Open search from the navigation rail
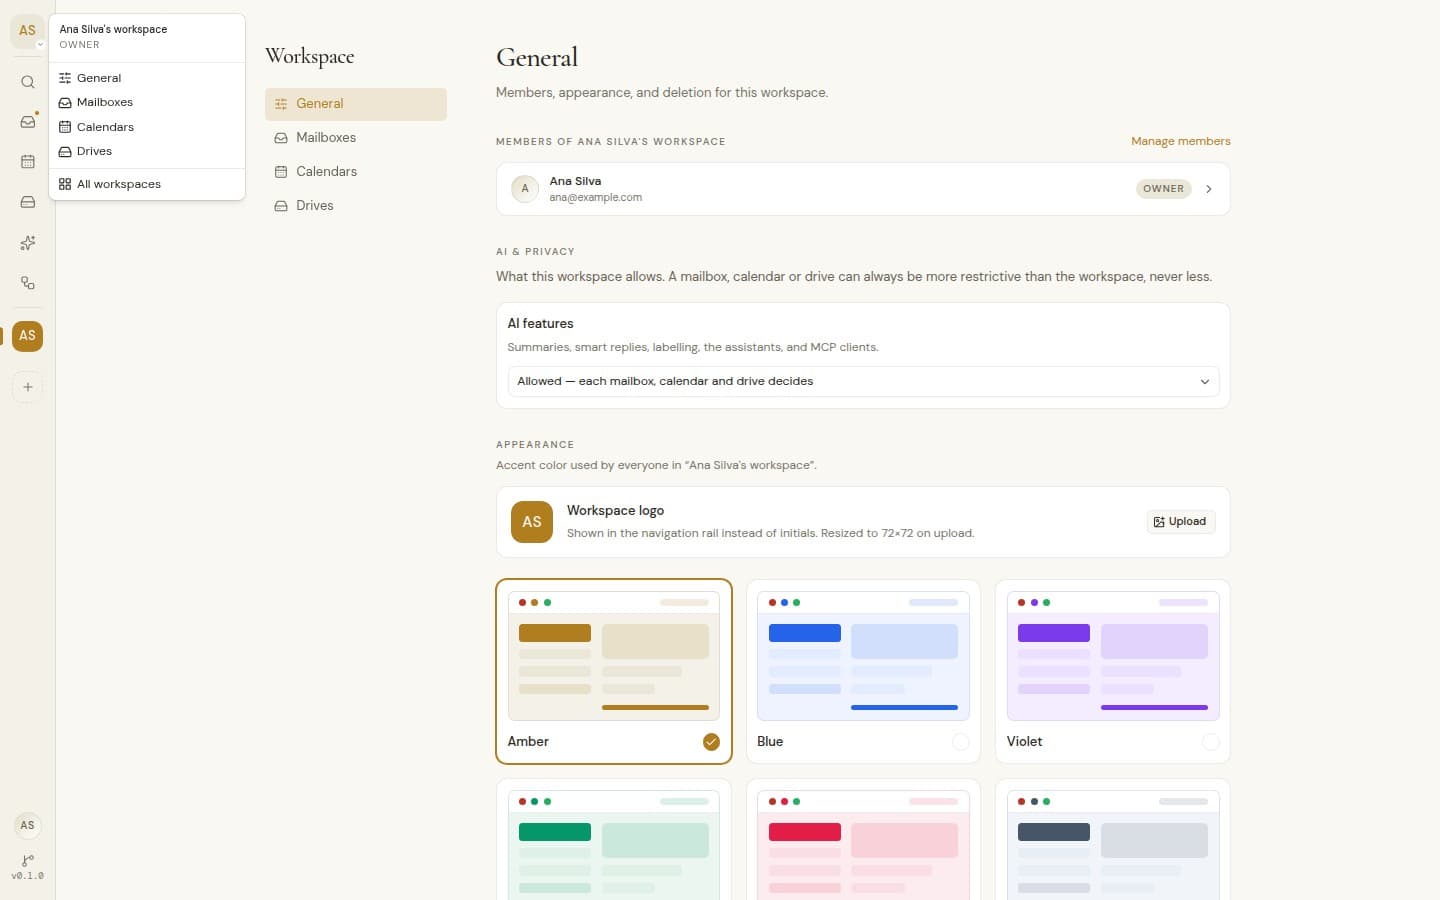This screenshot has width=1440, height=900. (x=28, y=82)
